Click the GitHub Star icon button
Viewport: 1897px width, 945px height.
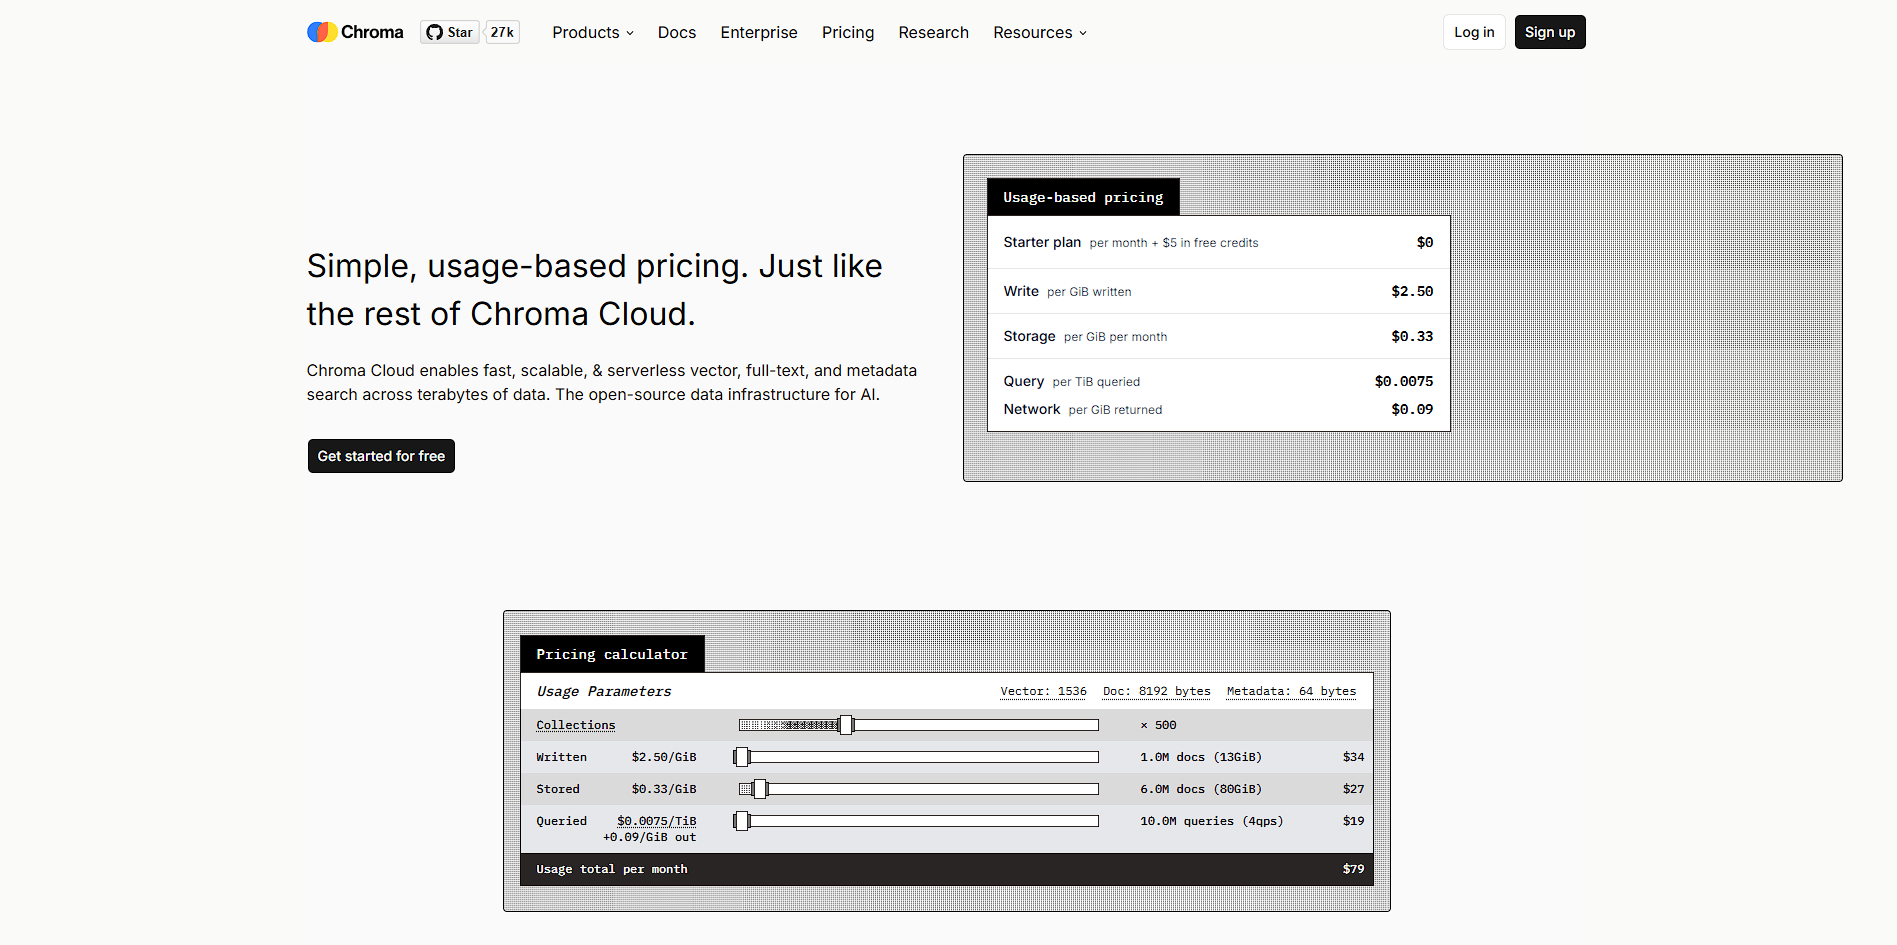450,32
